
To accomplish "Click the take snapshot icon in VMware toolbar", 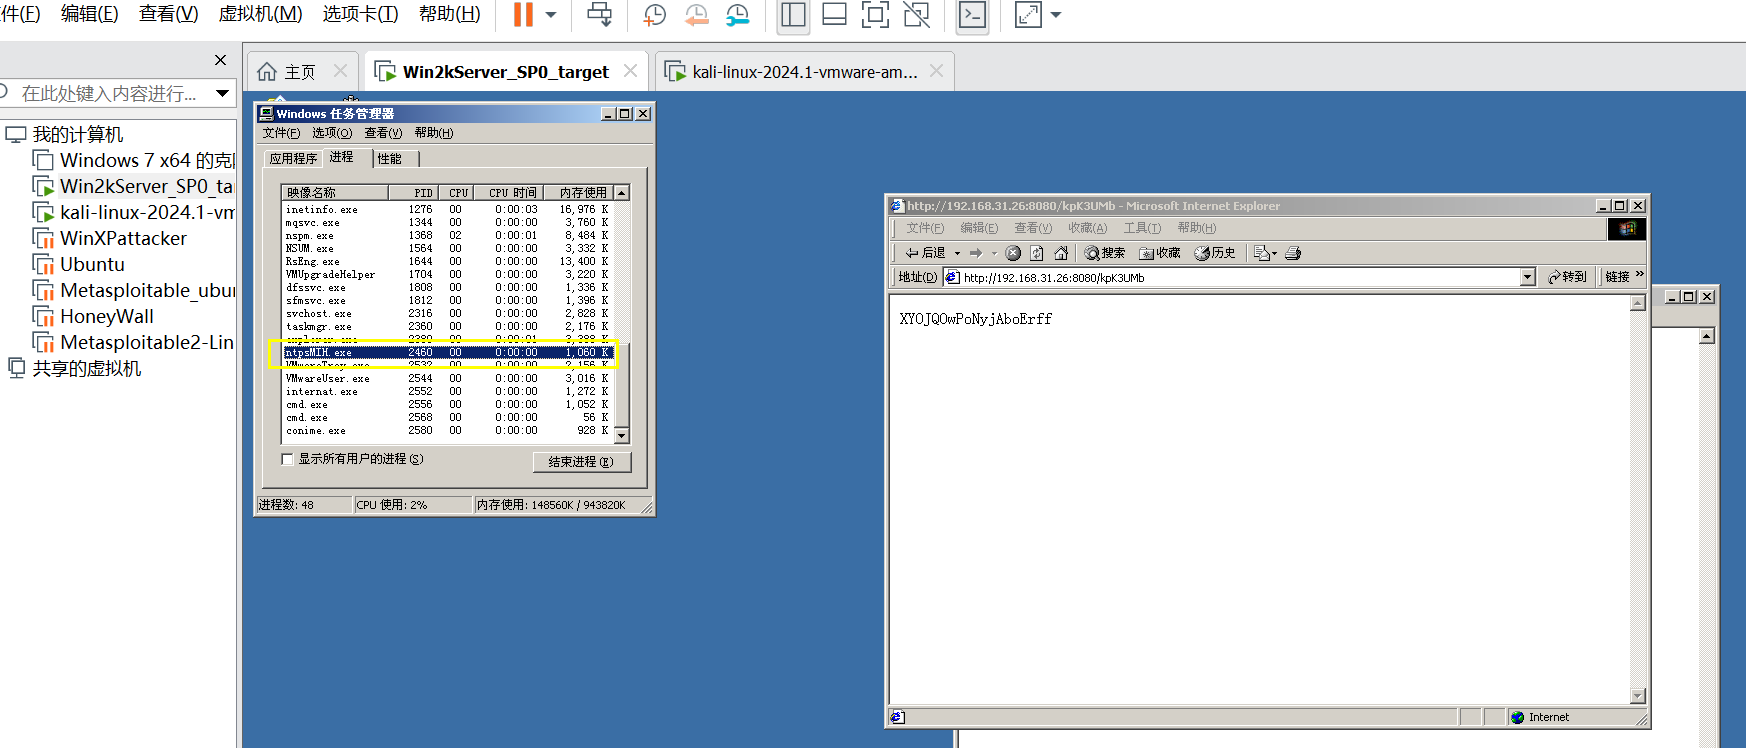I will (x=654, y=15).
